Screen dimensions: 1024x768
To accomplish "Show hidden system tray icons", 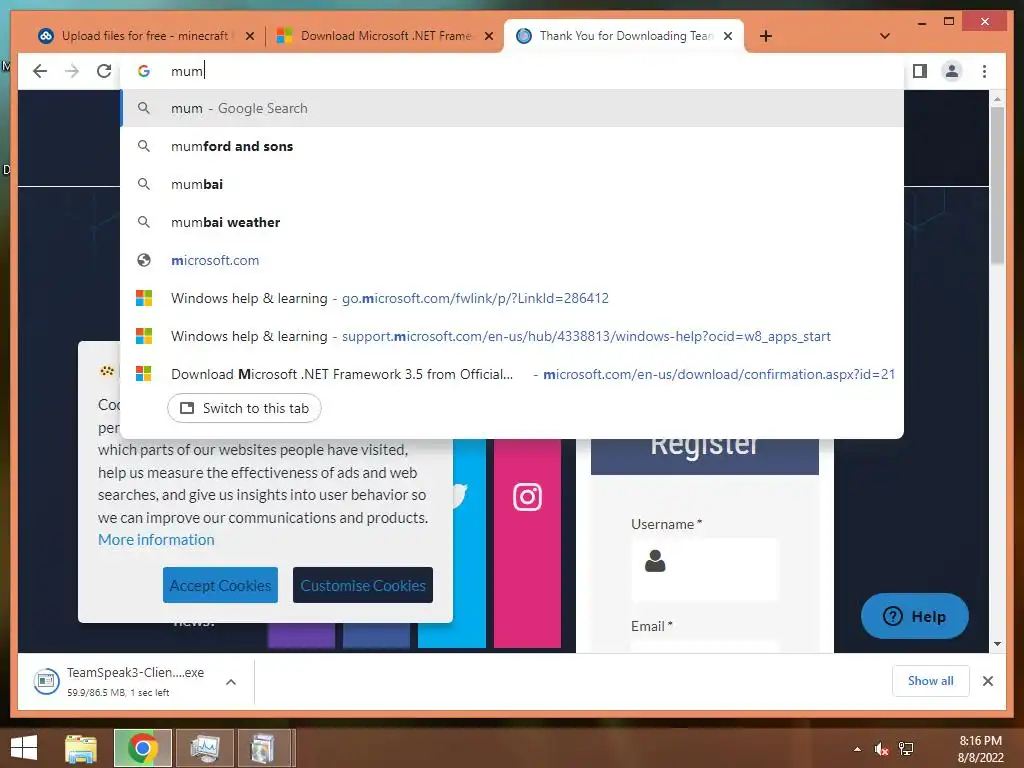I will pyautogui.click(x=857, y=749).
